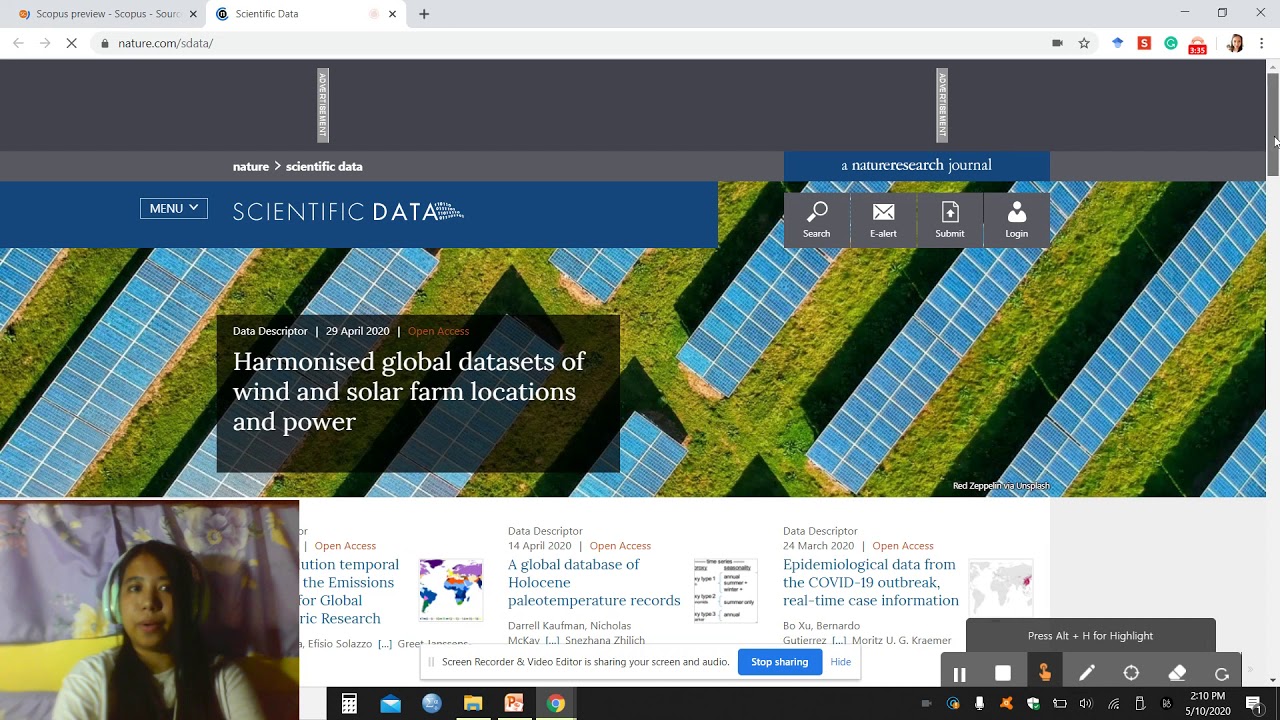Close the Scopus preview tab
This screenshot has height=720, width=1280.
click(193, 14)
